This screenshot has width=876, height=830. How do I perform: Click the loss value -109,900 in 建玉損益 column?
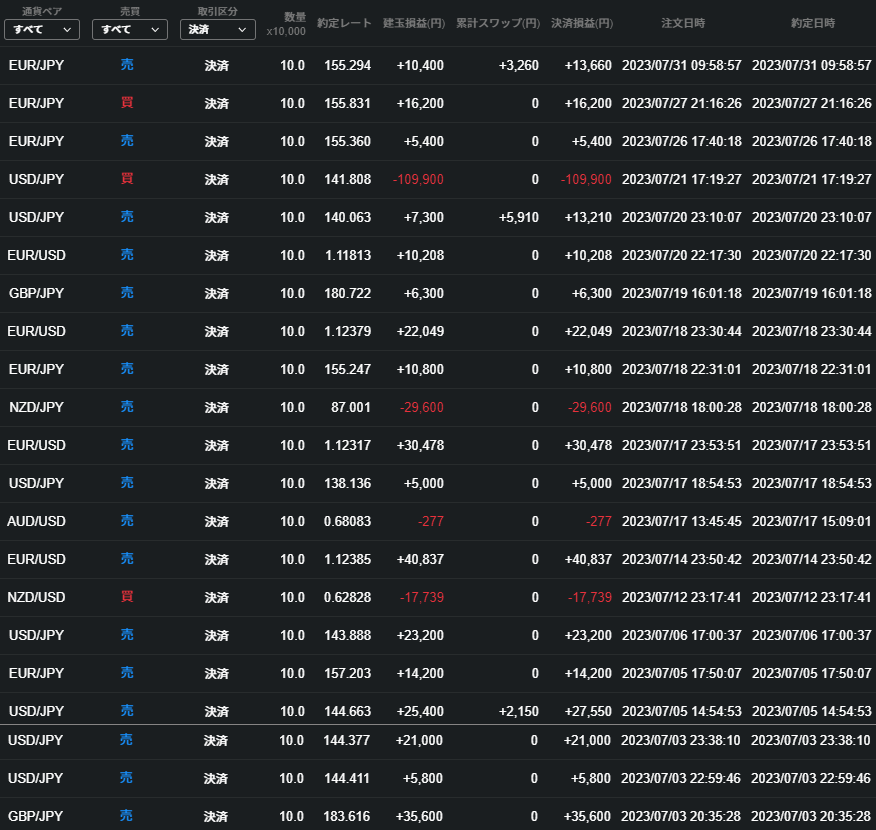tap(418, 179)
